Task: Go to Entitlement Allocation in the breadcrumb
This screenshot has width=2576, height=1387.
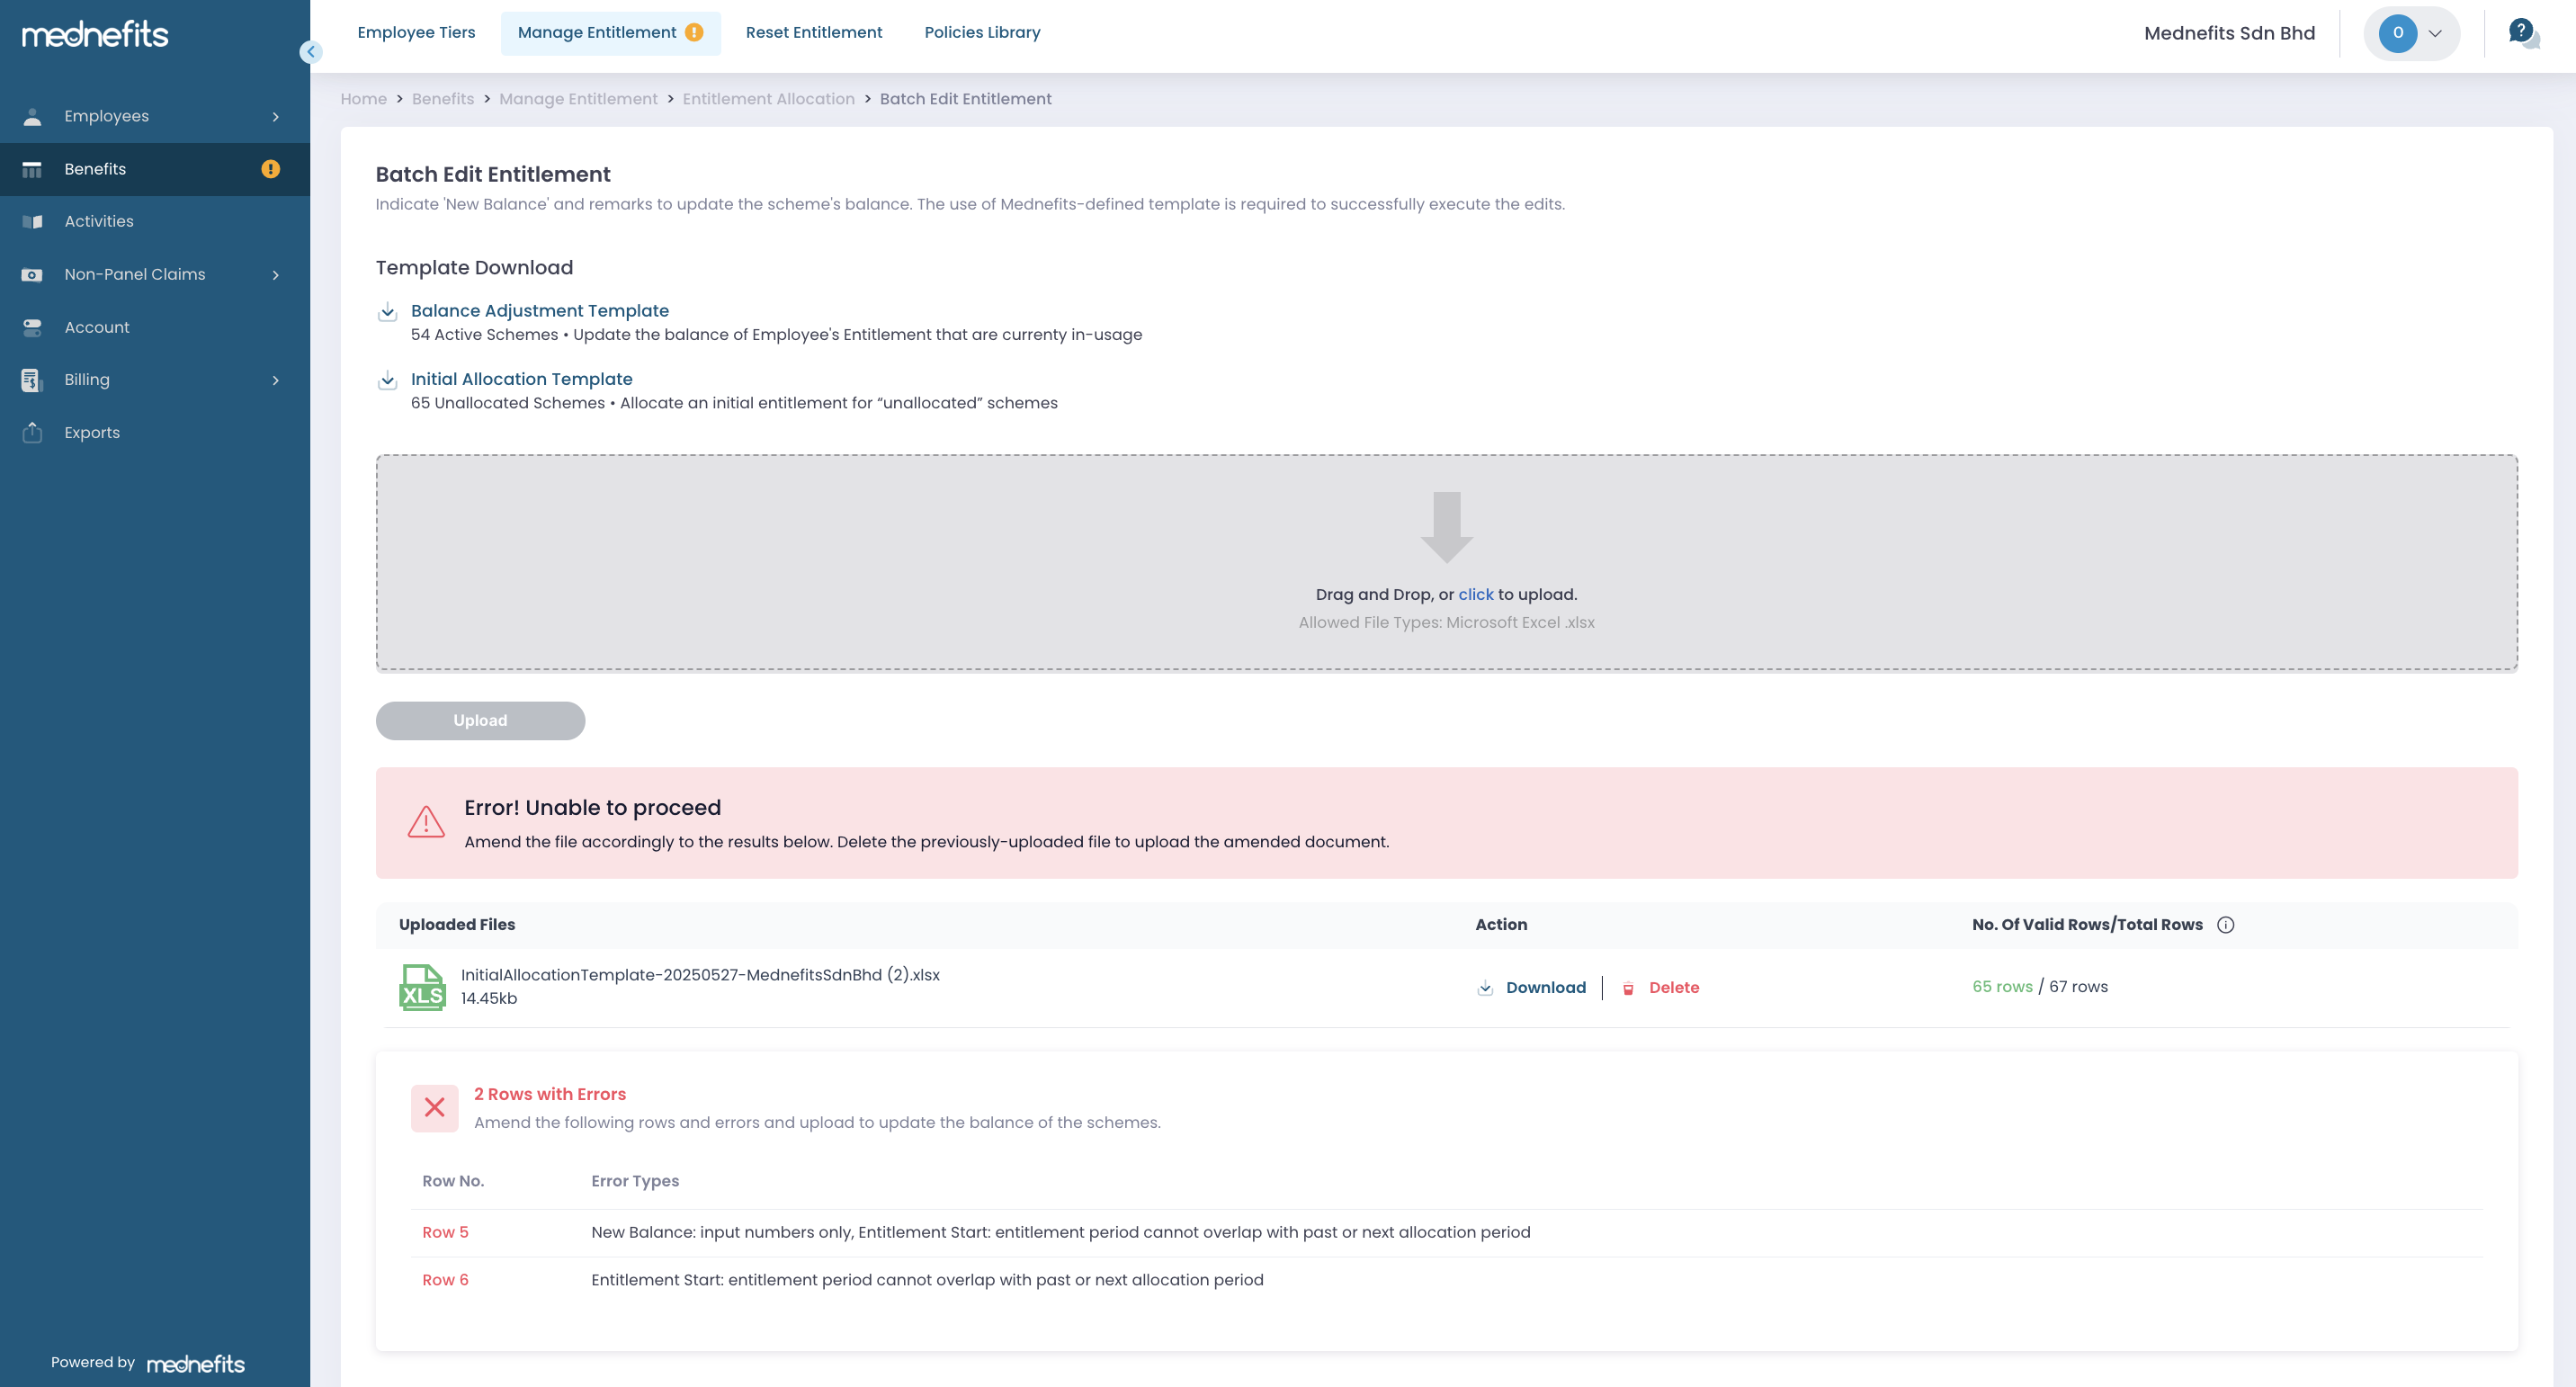Action: pyautogui.click(x=768, y=99)
